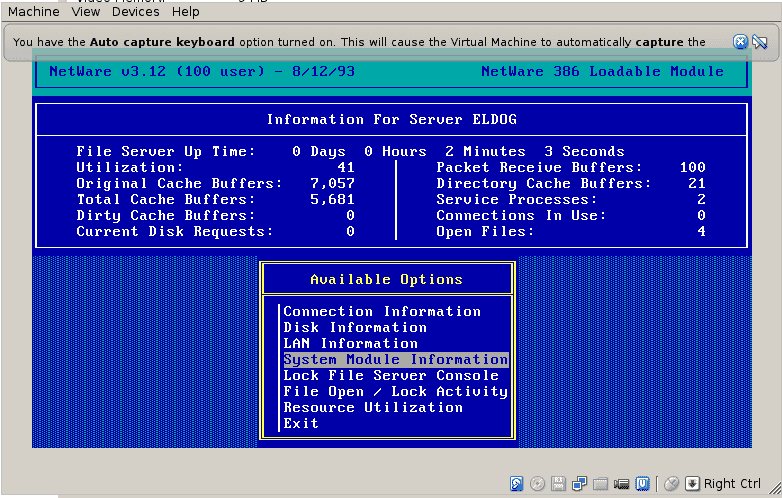The height and width of the screenshot is (498, 782).
Task: Click the virtualization CPU status icon
Action: click(x=642, y=483)
